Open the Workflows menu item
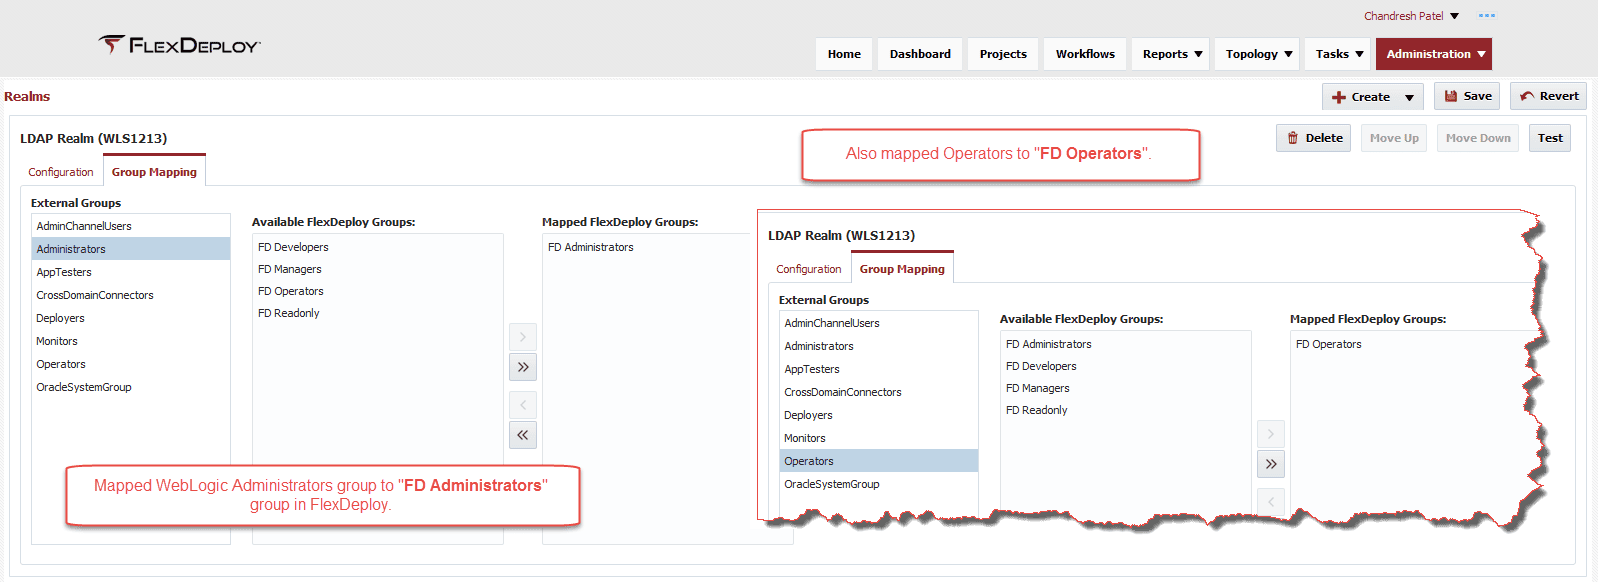Screen dimensions: 1598x582 [1085, 54]
